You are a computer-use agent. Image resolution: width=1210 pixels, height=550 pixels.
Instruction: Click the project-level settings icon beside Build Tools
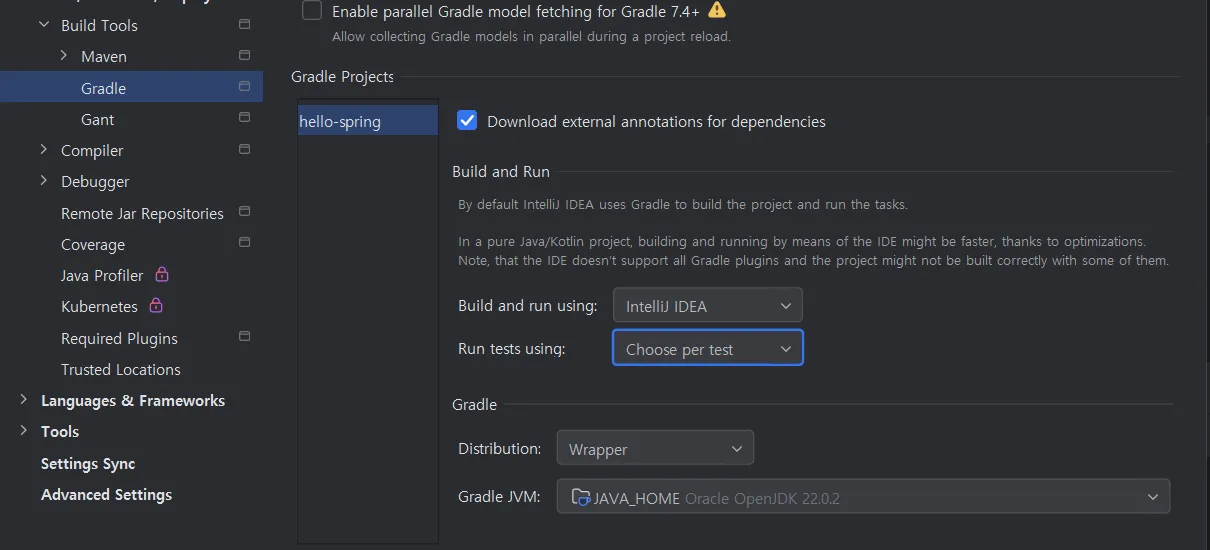pos(244,24)
